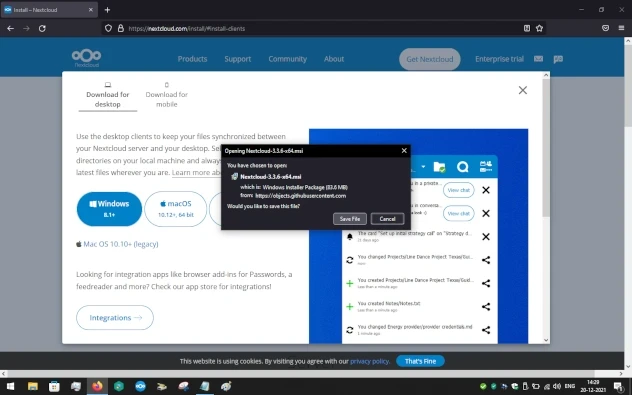Select the Windows 8.1+ download button
Screen dimensions: 632x395
109,209
